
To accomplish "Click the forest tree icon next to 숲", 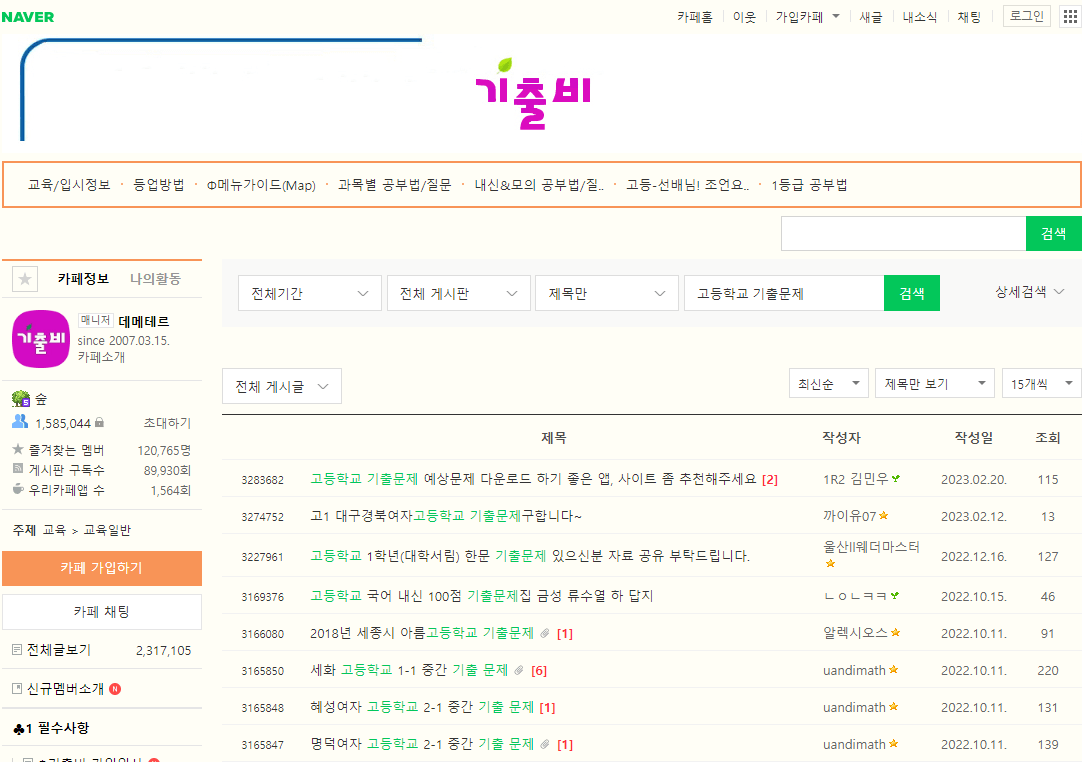I will click(18, 398).
